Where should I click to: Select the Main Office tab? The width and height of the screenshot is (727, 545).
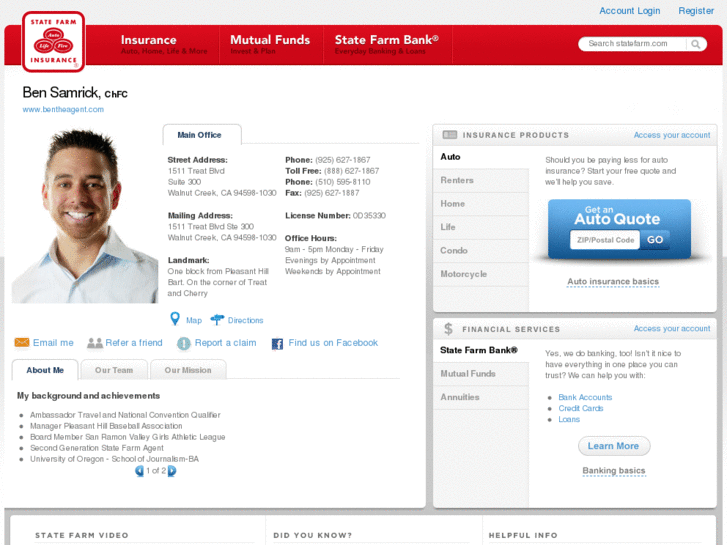pyautogui.click(x=202, y=135)
